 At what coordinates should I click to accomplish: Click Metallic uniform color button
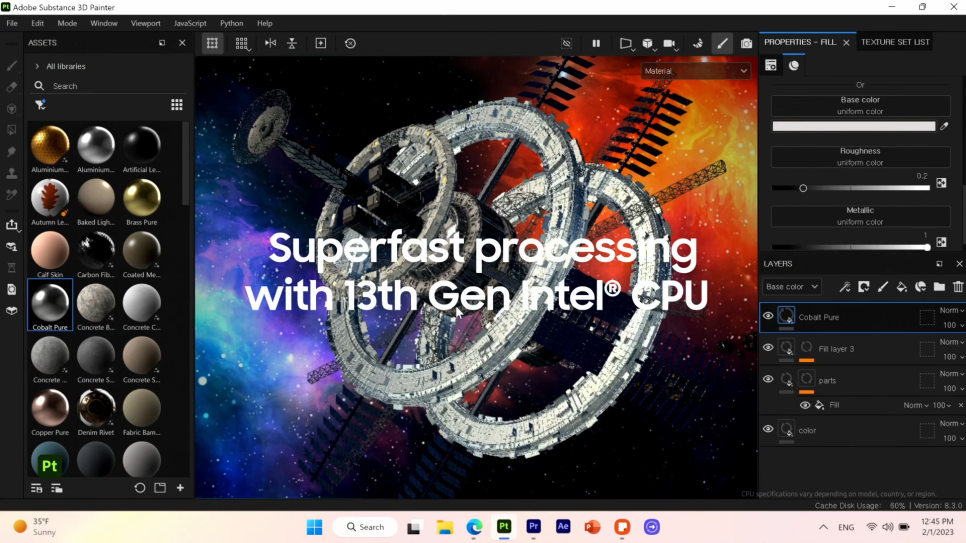(860, 216)
